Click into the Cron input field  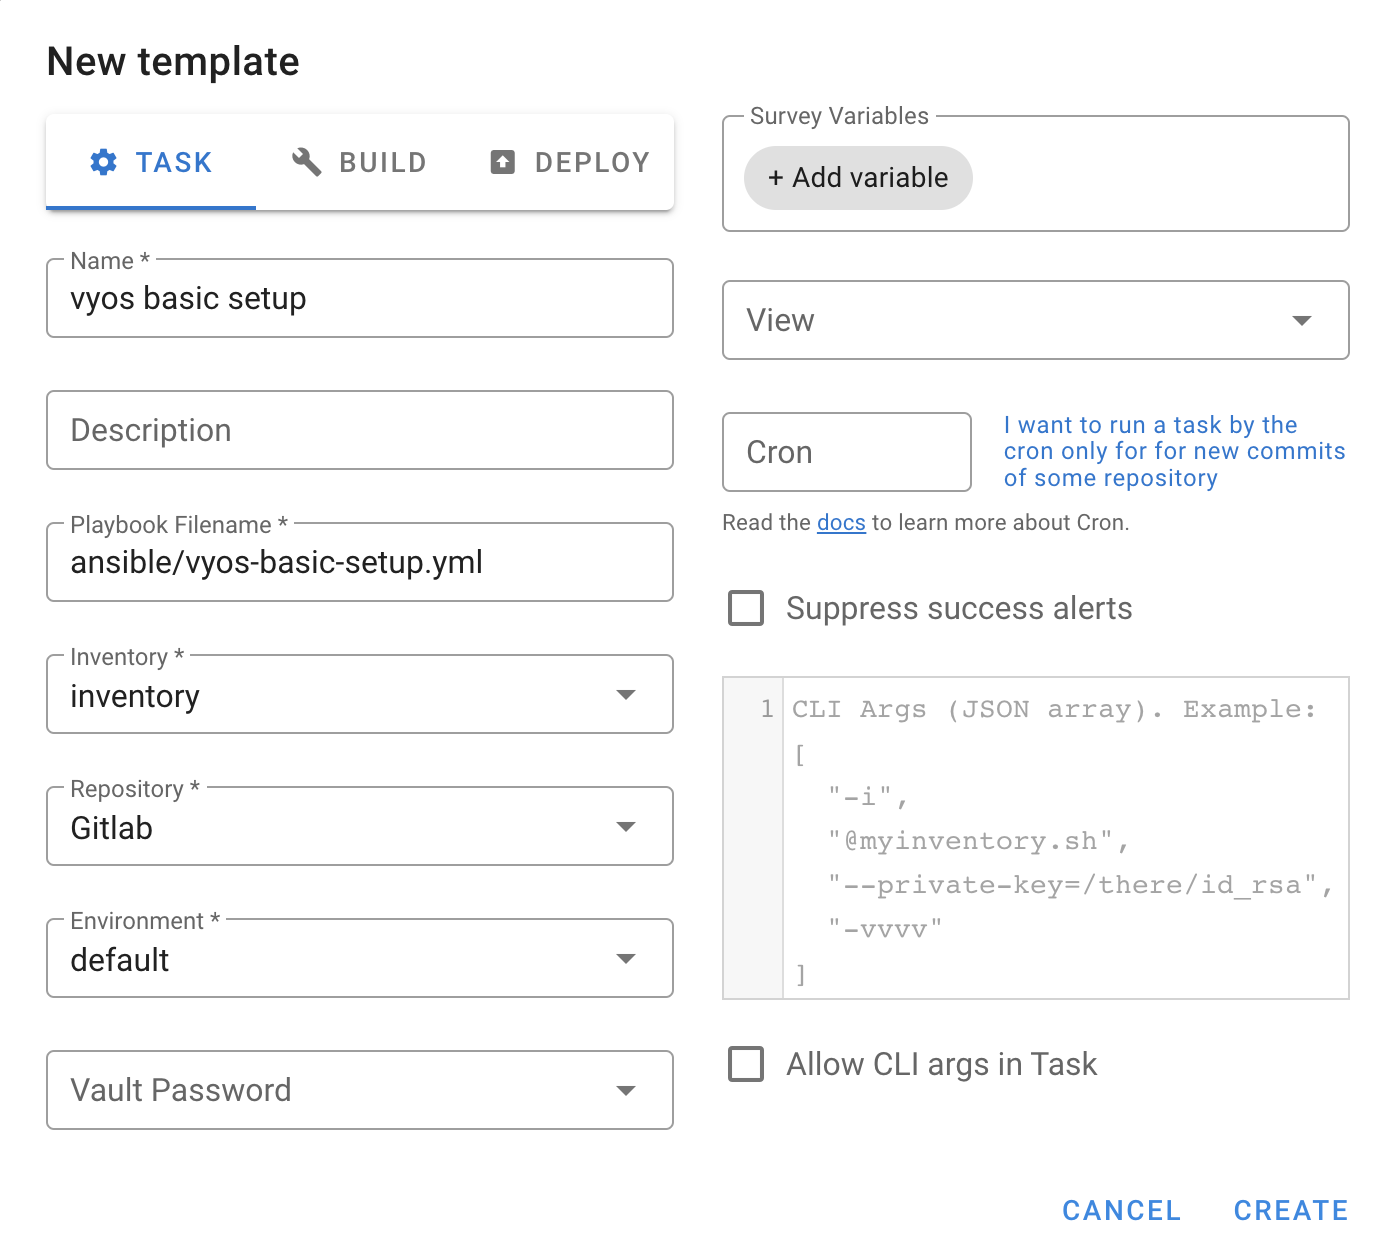pos(846,453)
